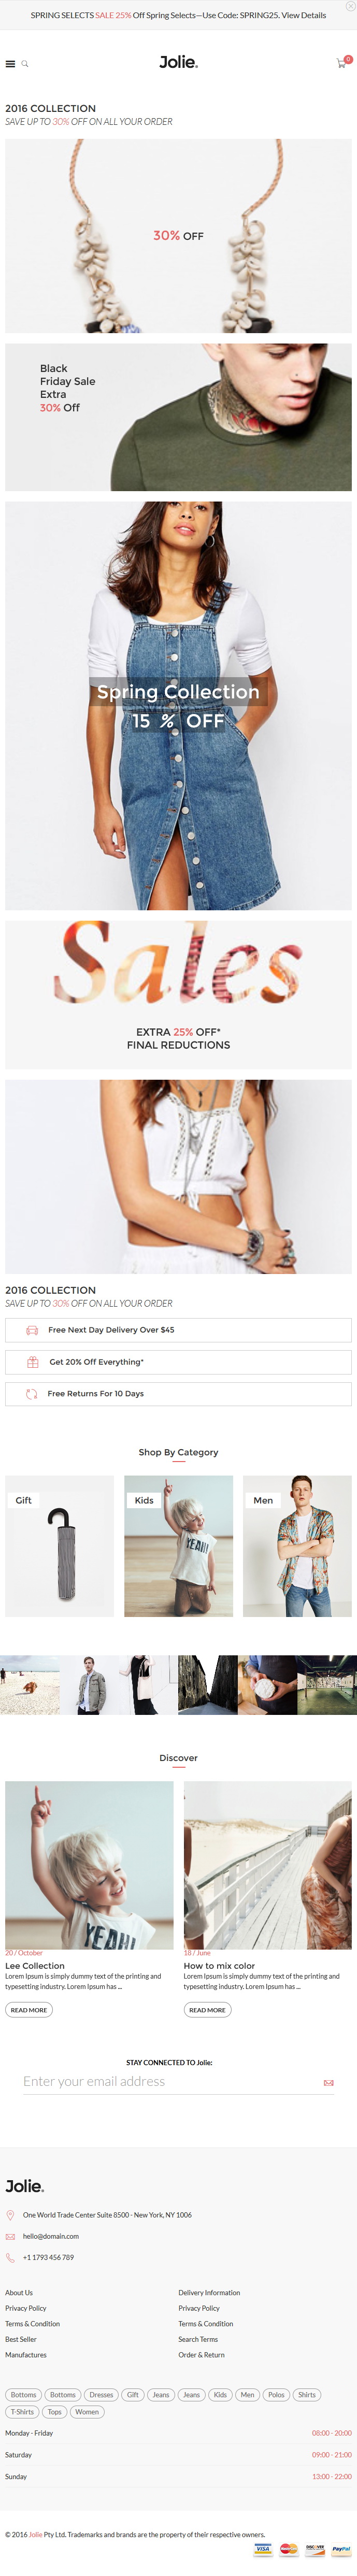Click the phone icon in footer
357x2576 pixels.
pos(10,2257)
